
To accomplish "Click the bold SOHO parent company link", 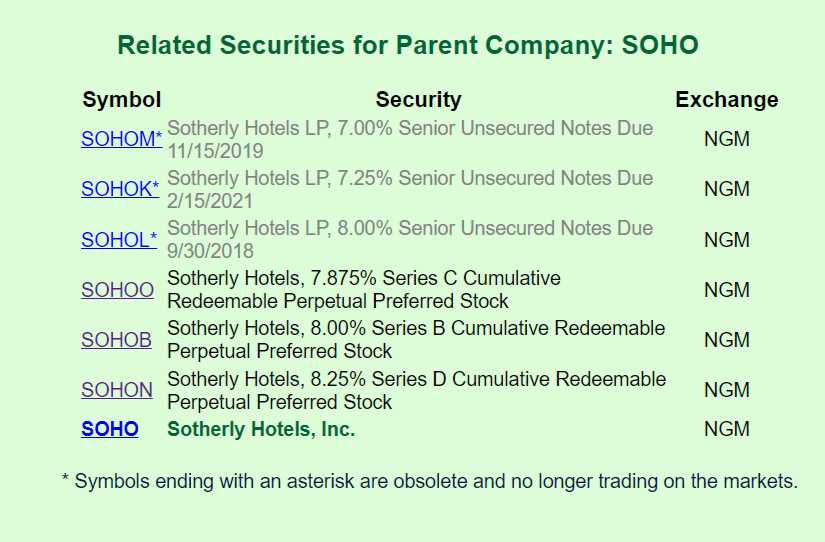I will 110,429.
